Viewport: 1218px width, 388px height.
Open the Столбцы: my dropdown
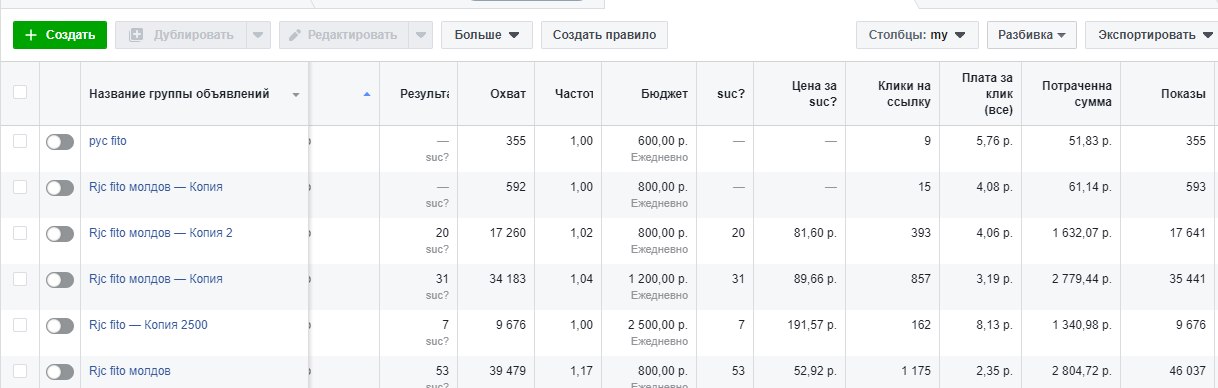pyautogui.click(x=917, y=35)
